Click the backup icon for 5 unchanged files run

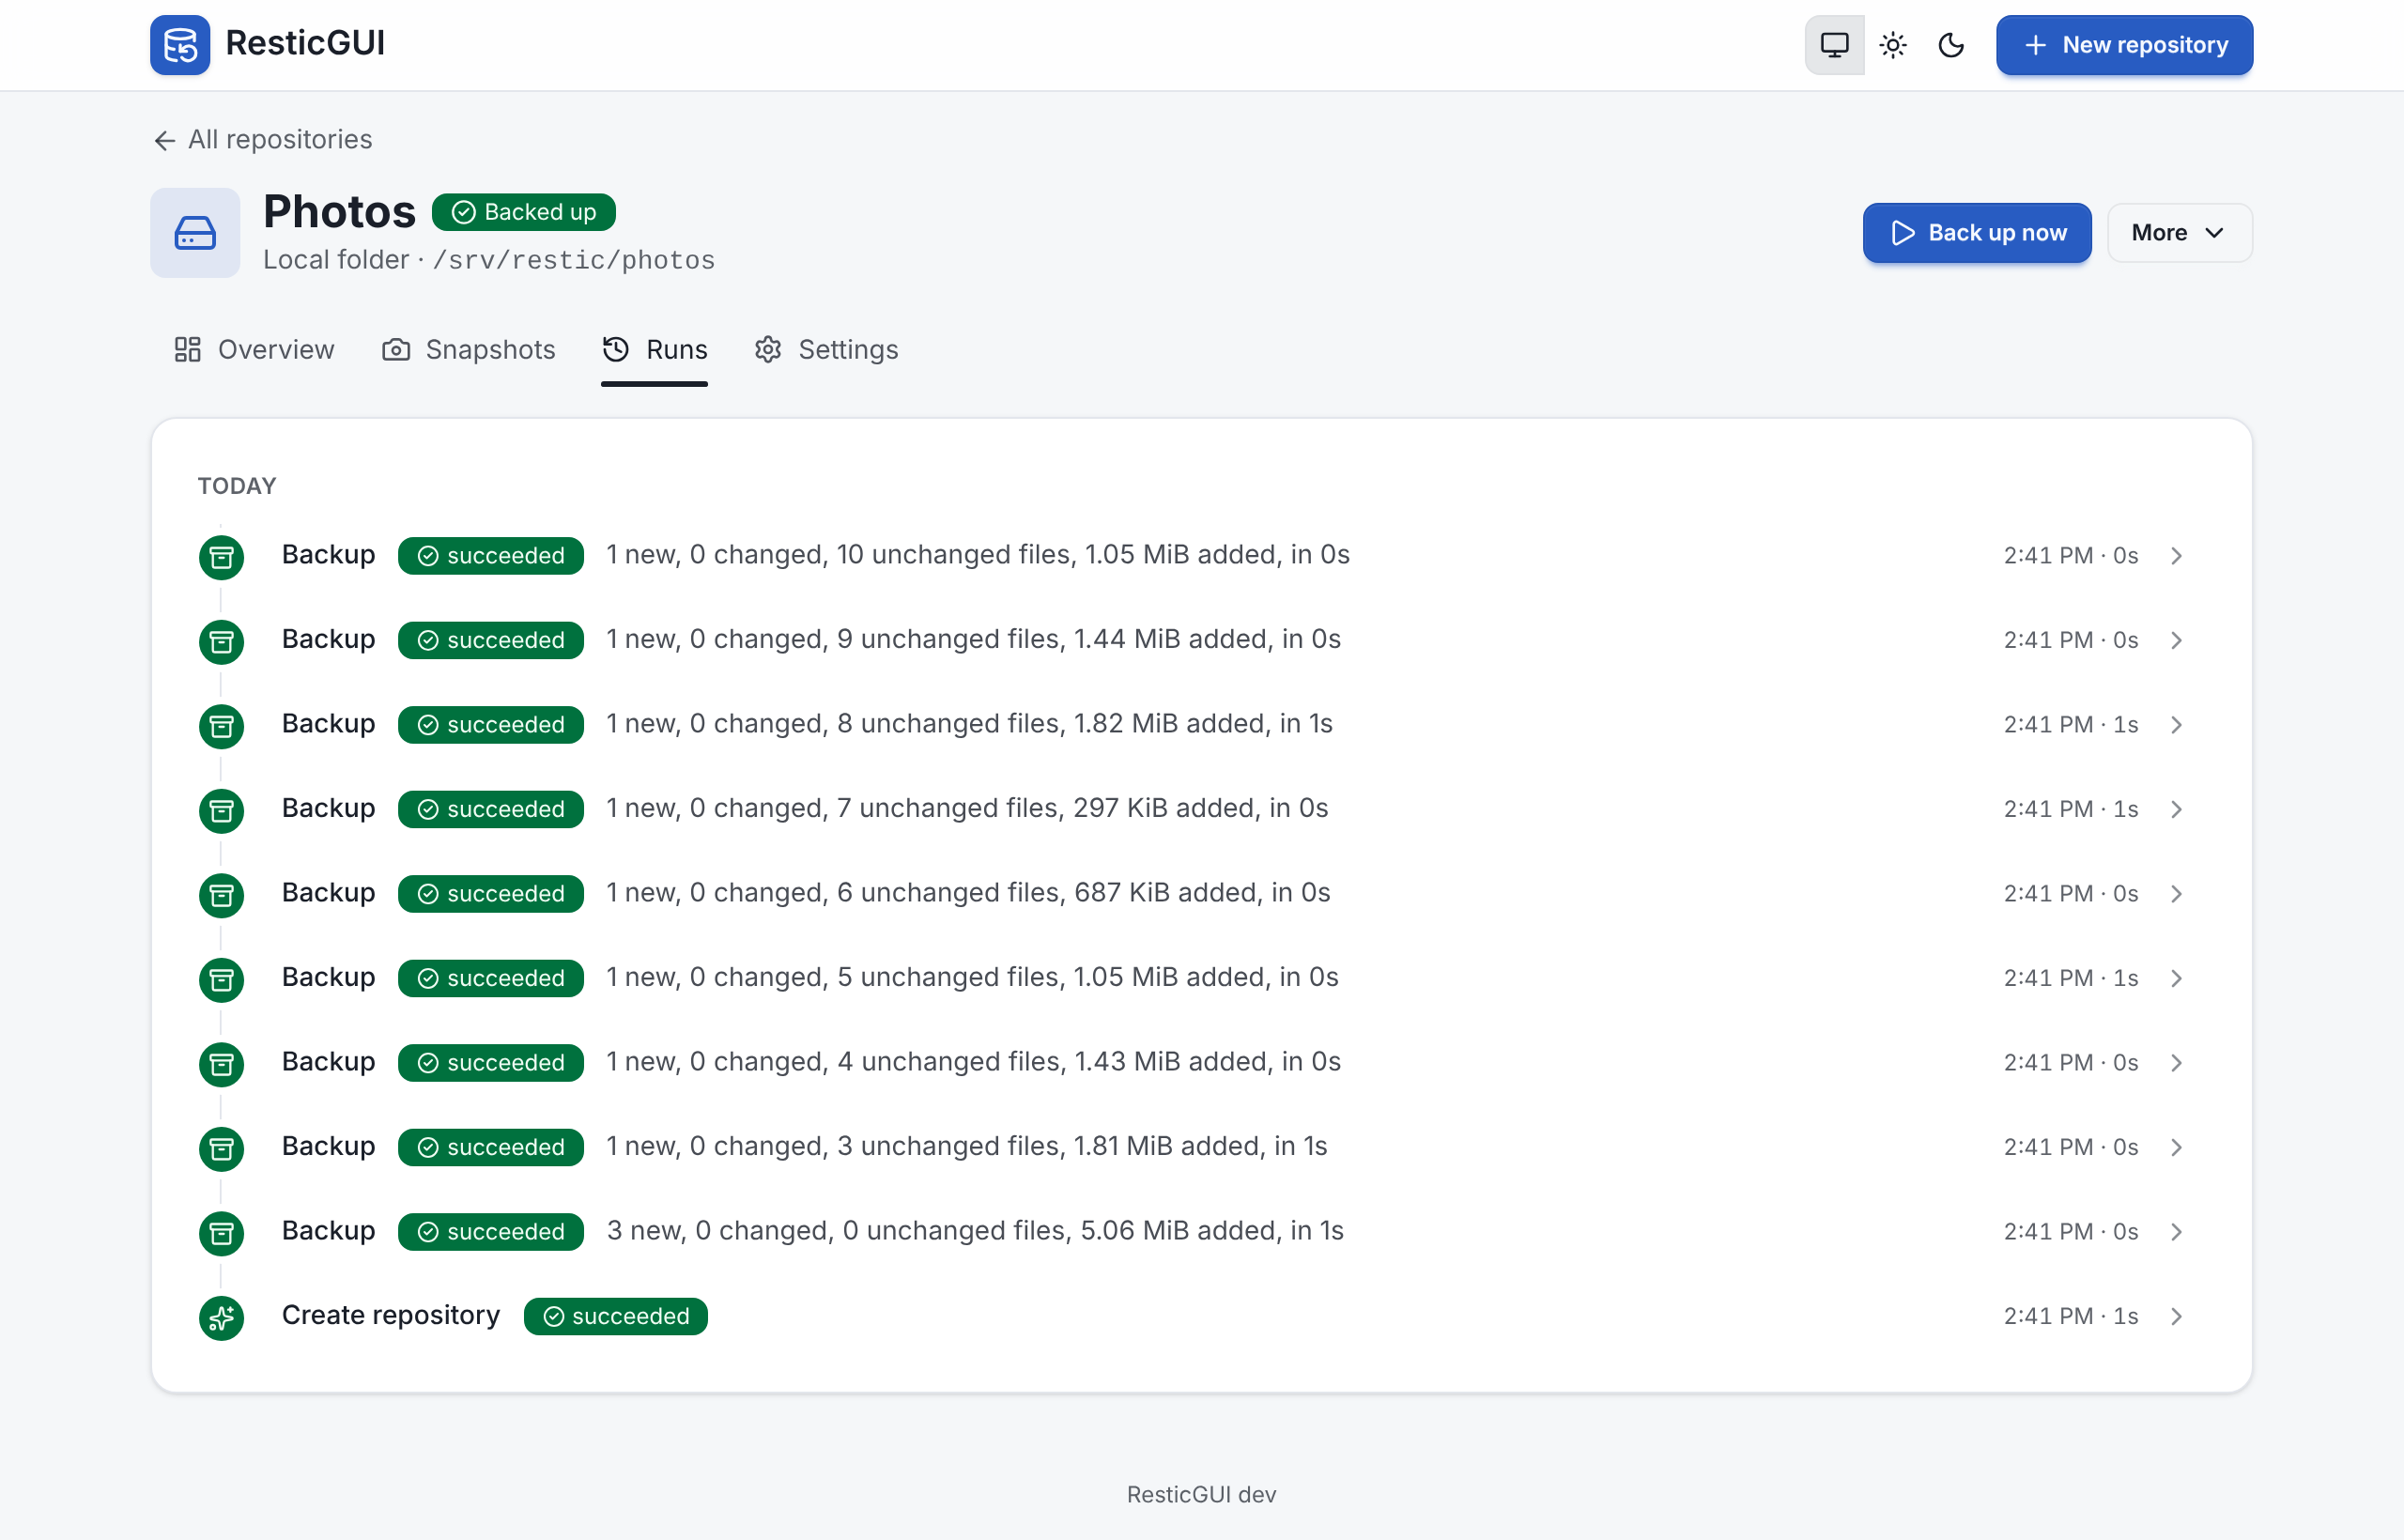[221, 979]
